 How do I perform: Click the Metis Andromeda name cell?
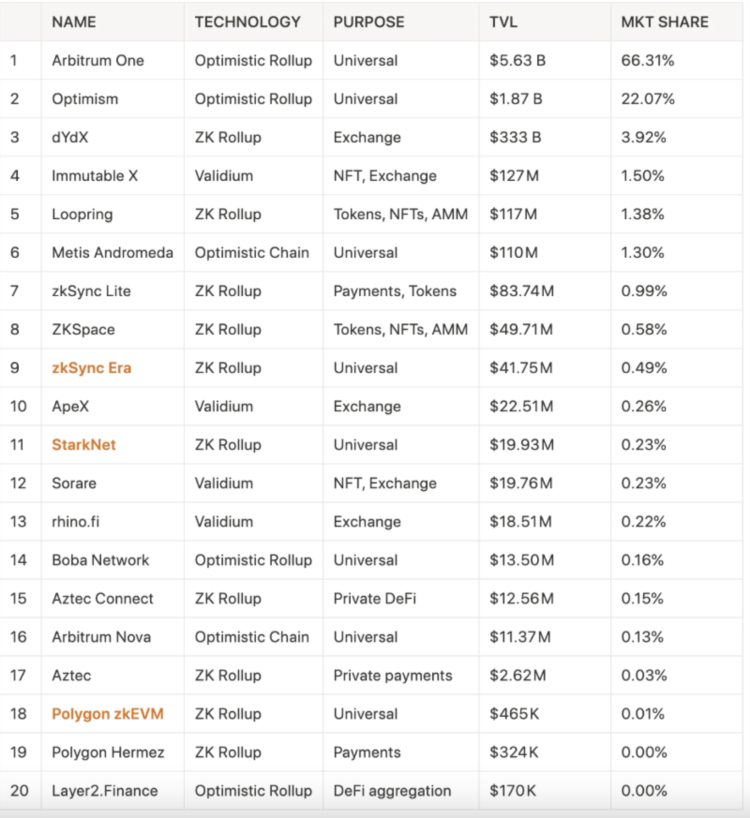112,253
